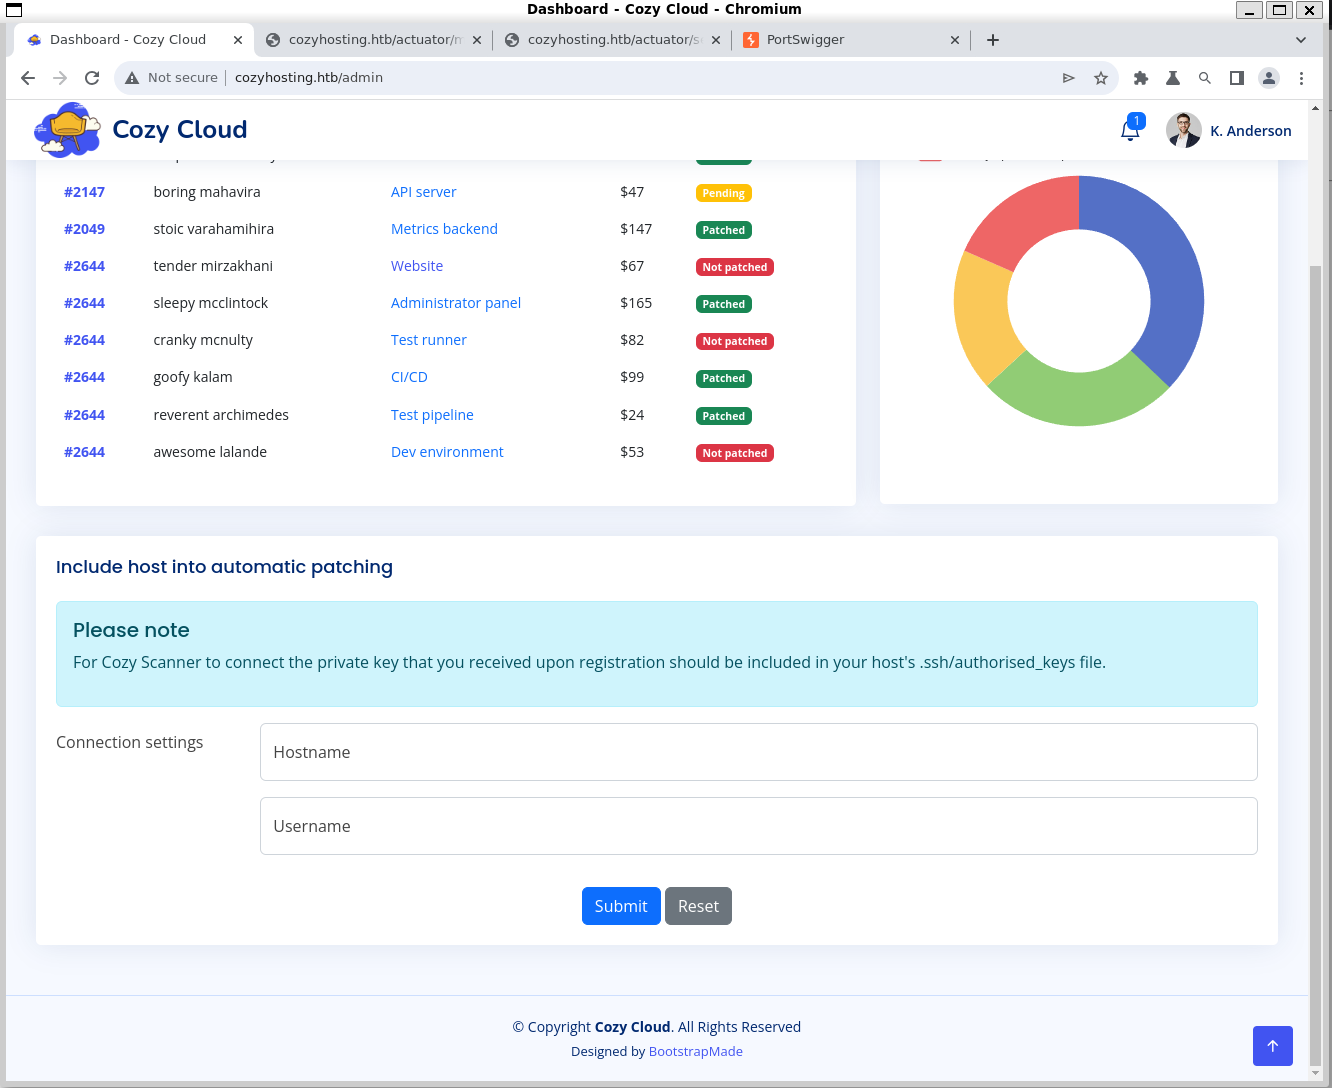
Task: Click the Cozy Cloud logo image
Action: (67, 130)
